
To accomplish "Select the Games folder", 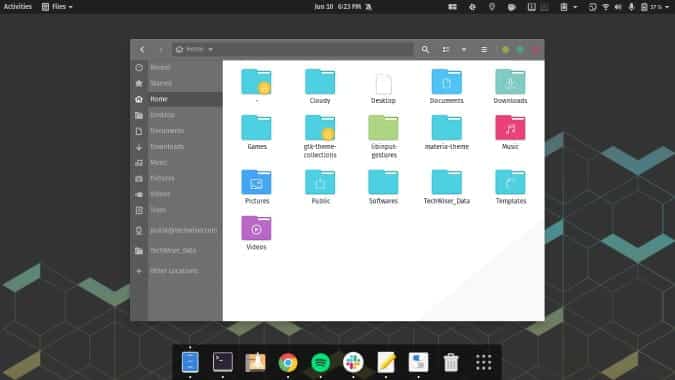I will pos(257,132).
